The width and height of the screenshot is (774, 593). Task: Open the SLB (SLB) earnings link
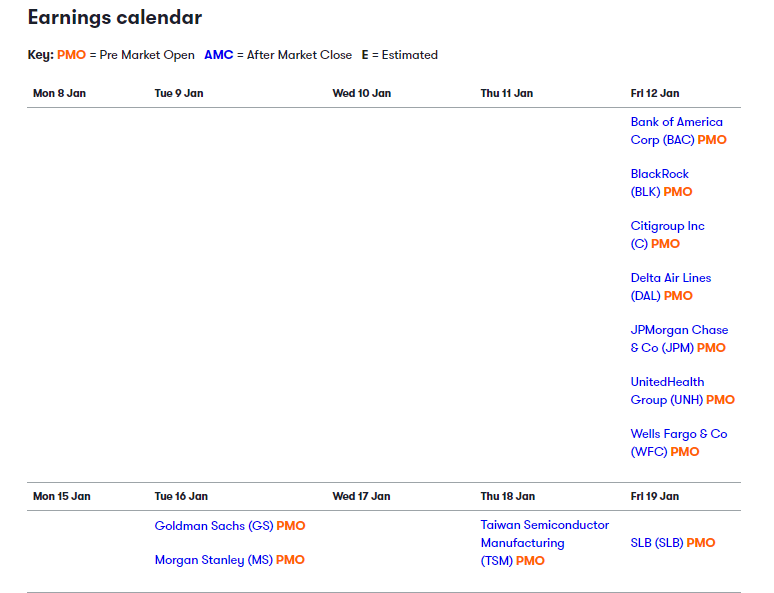(657, 543)
